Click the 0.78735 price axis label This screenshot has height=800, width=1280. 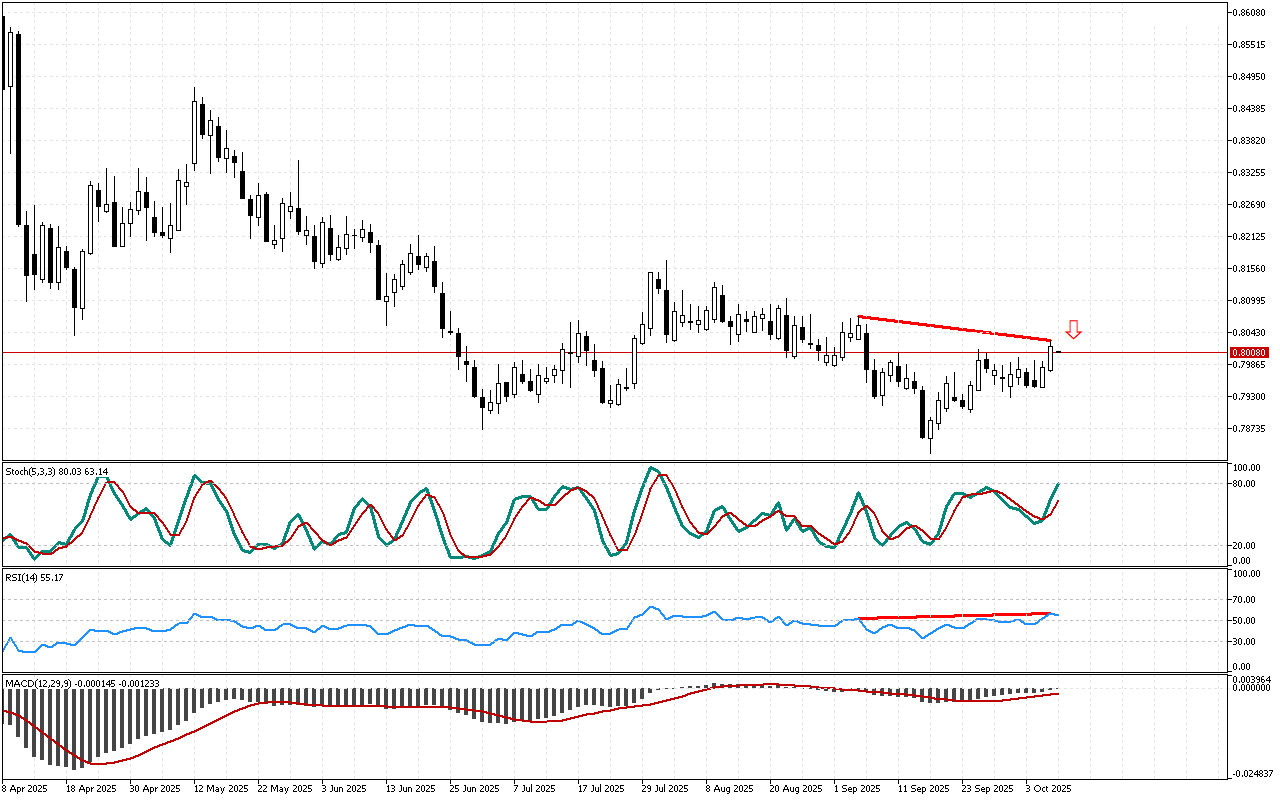click(1250, 429)
